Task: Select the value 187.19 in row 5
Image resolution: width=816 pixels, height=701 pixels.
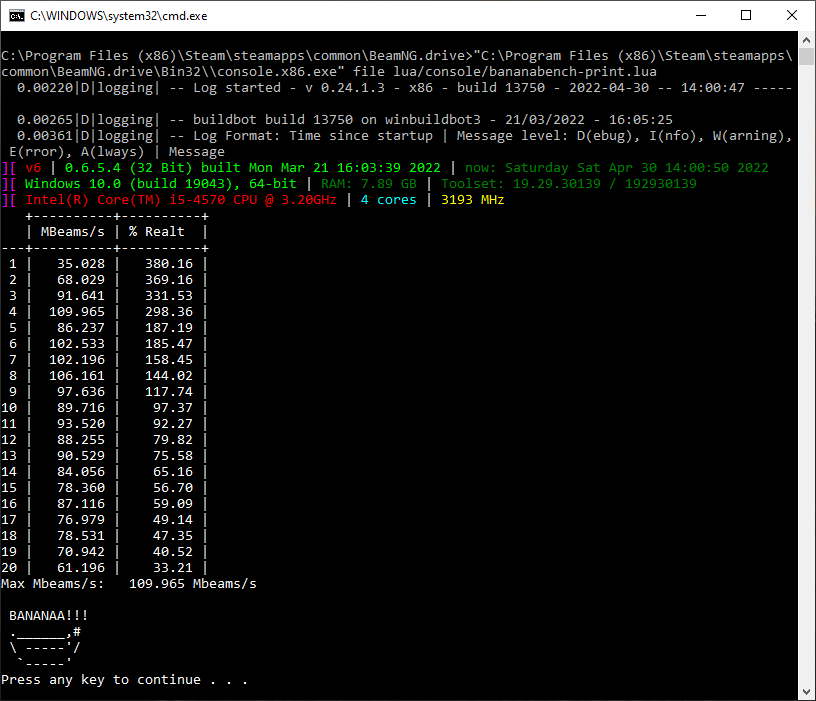Action: [x=169, y=328]
